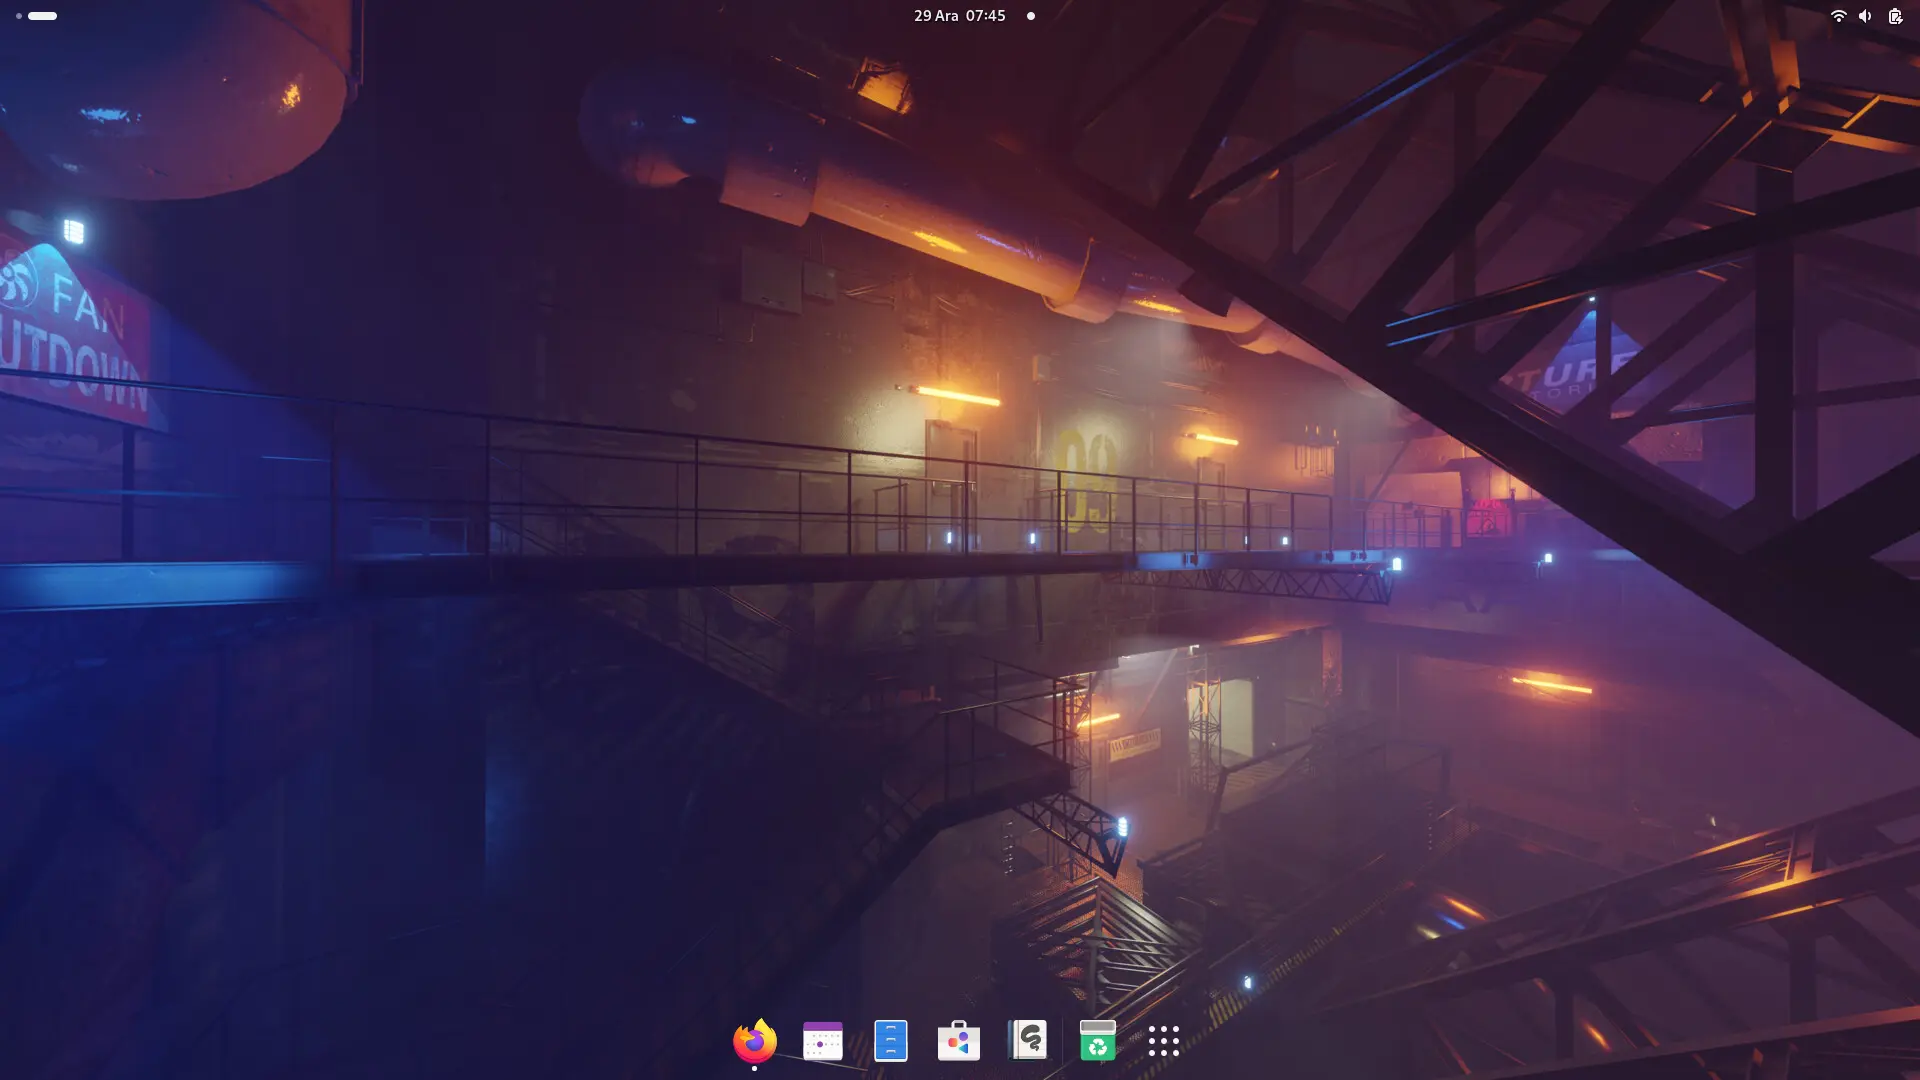Open the green Trash bin in dock

1098,1041
